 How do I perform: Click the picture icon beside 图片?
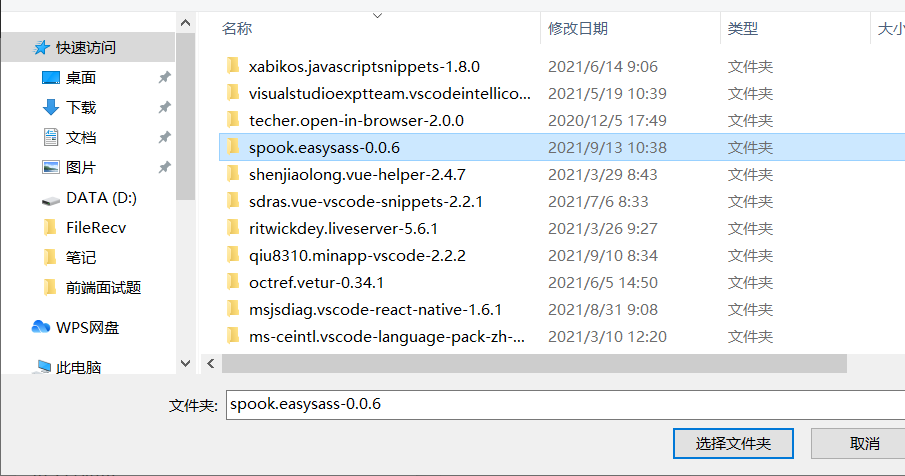[x=51, y=167]
